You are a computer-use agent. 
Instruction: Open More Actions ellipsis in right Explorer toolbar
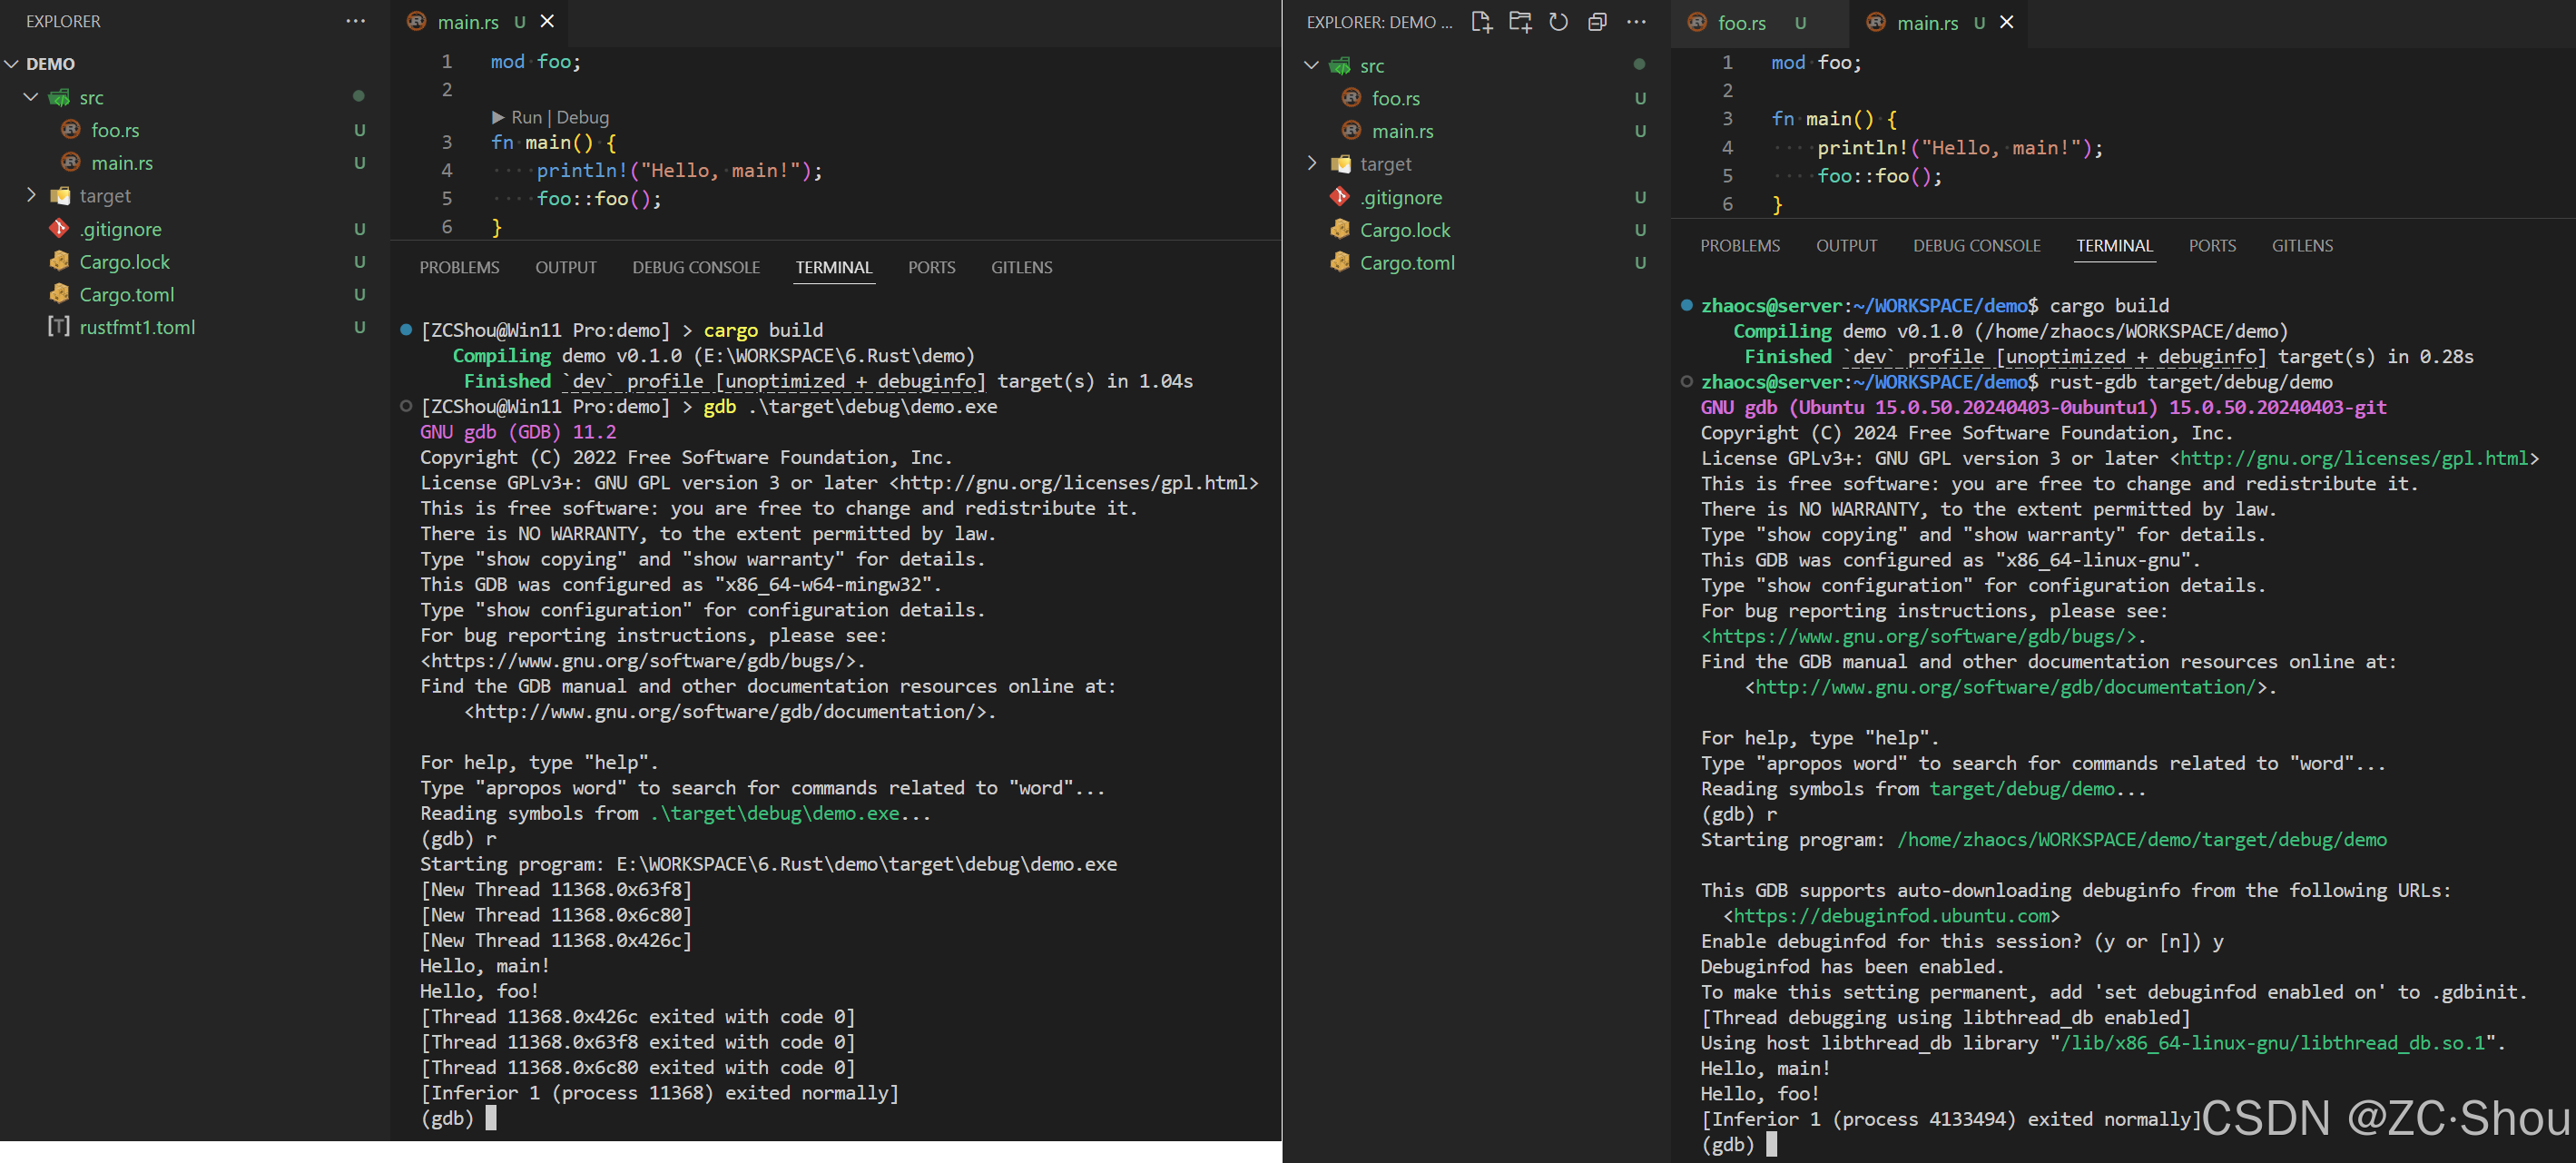[1636, 21]
